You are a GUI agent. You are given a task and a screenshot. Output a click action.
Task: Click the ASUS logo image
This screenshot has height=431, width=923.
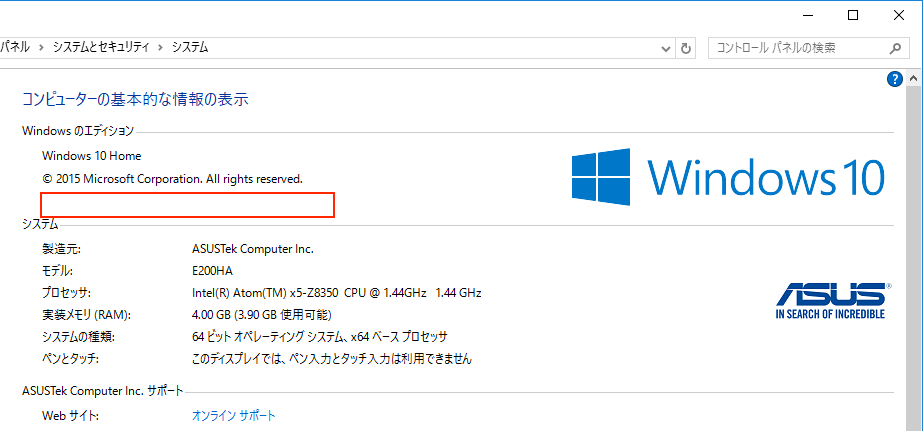click(x=830, y=299)
